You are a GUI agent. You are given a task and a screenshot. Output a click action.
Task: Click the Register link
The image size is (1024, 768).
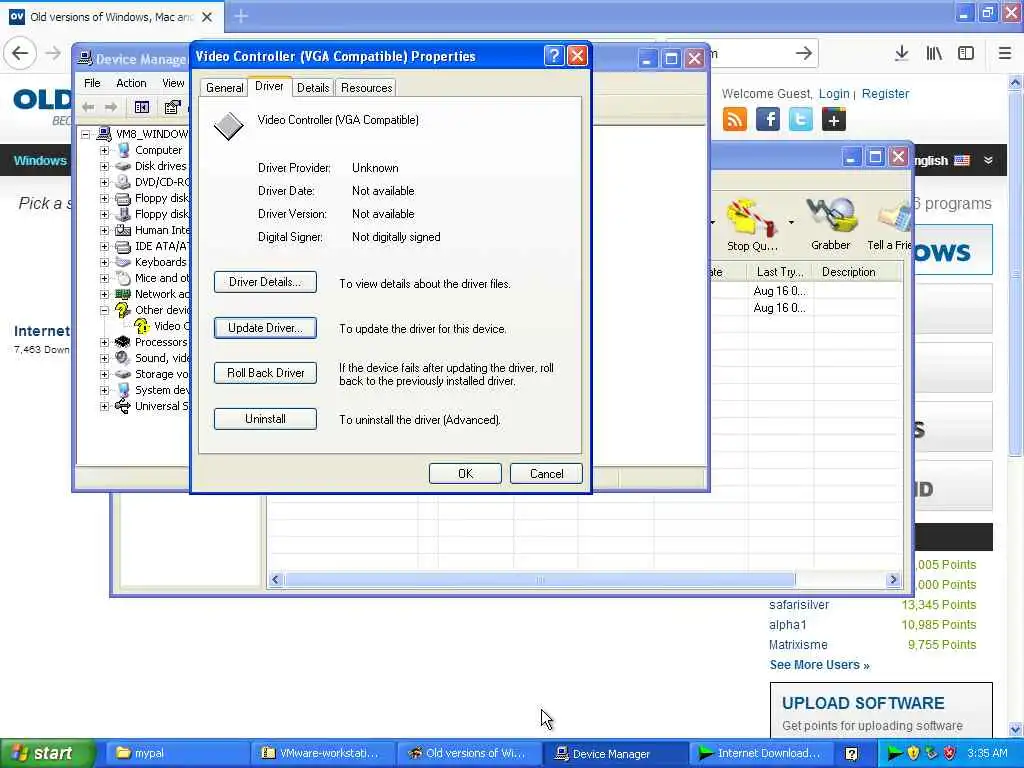pos(885,94)
